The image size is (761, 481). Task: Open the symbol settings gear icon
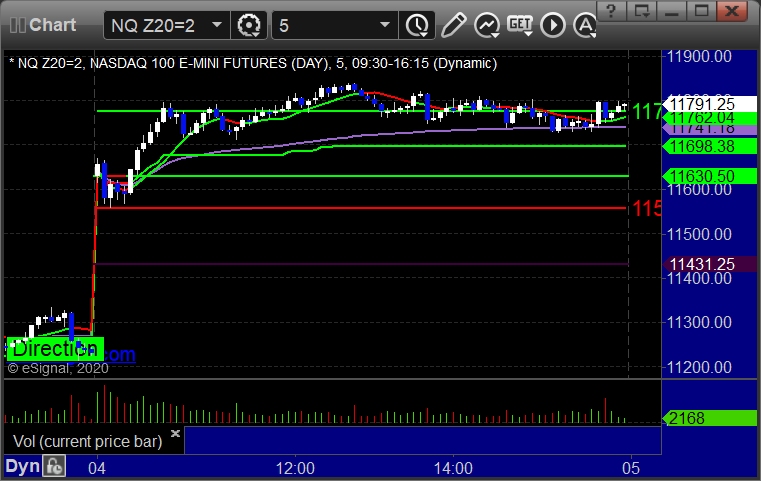tap(248, 25)
